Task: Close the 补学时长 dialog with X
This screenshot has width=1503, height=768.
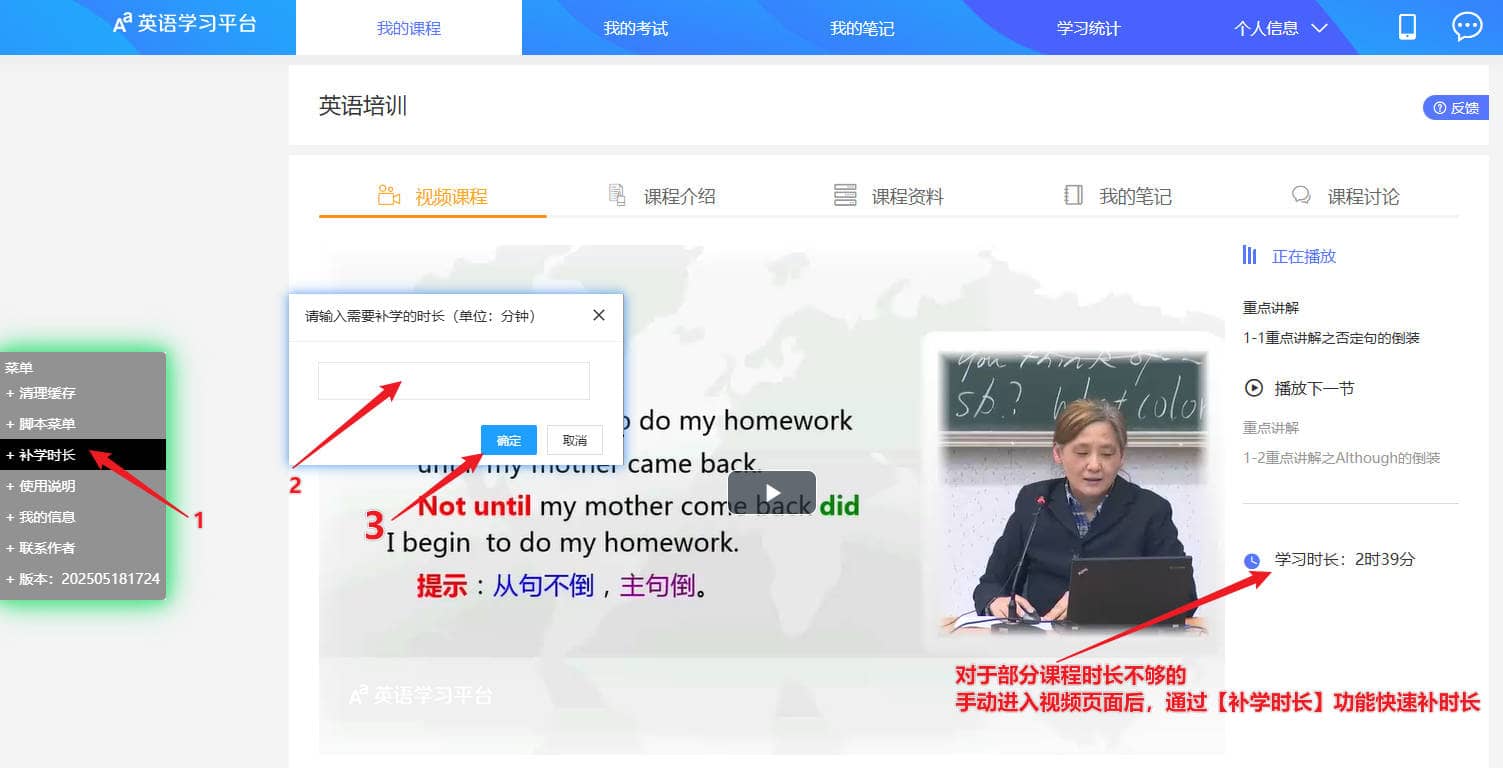Action: point(598,315)
